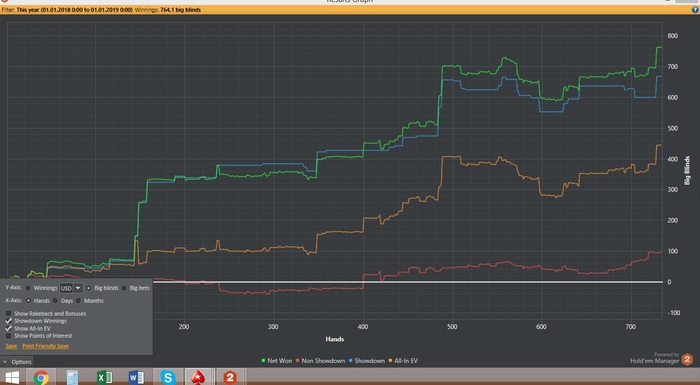700x385 pixels.
Task: Open Hold'em Manager 2 taskbar icon
Action: (230, 378)
